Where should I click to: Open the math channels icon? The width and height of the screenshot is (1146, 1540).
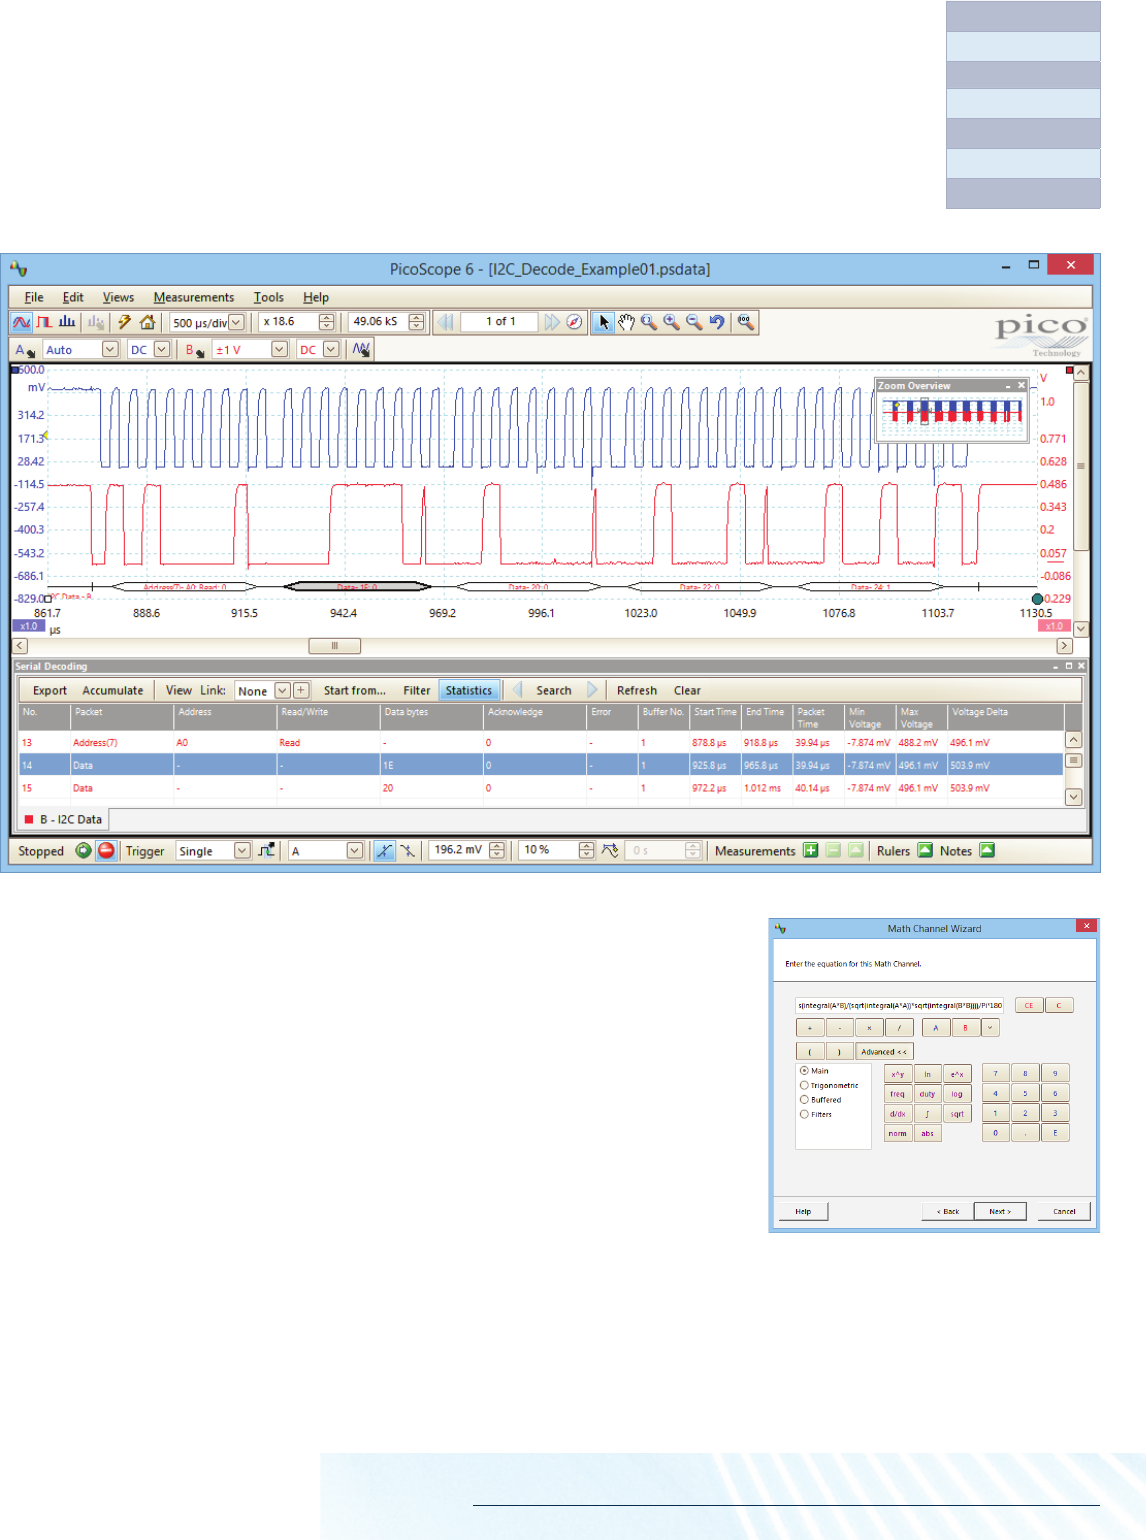tap(361, 350)
